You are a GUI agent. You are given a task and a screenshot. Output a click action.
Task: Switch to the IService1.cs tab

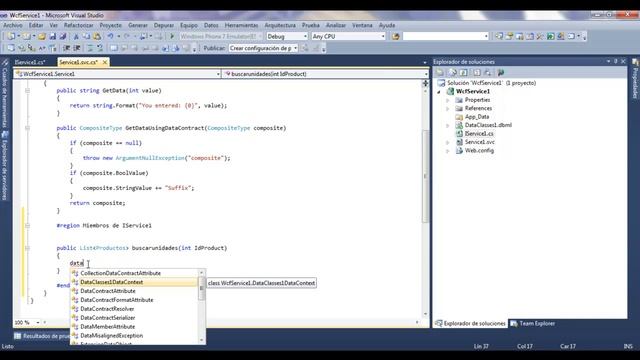click(x=30, y=62)
